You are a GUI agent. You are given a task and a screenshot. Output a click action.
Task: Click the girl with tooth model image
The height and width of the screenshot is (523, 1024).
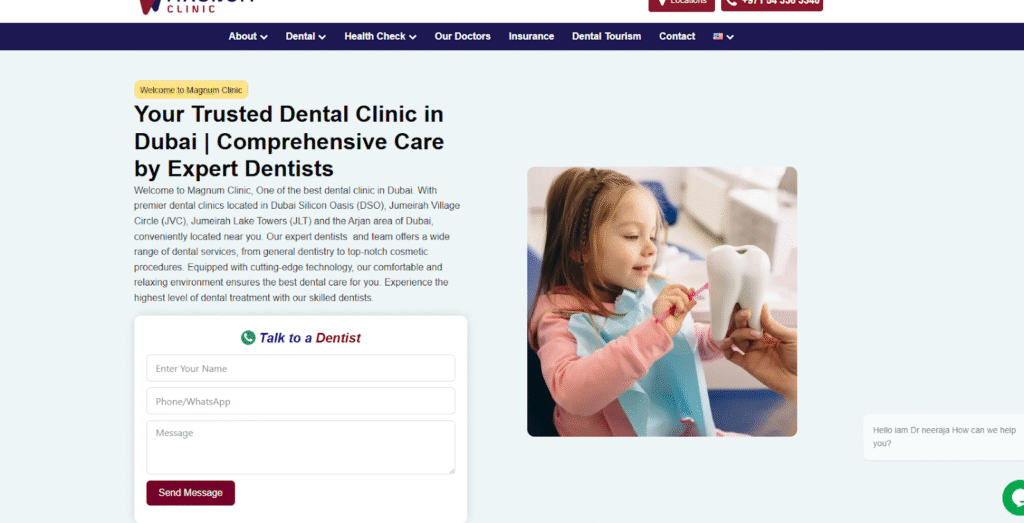coord(662,302)
